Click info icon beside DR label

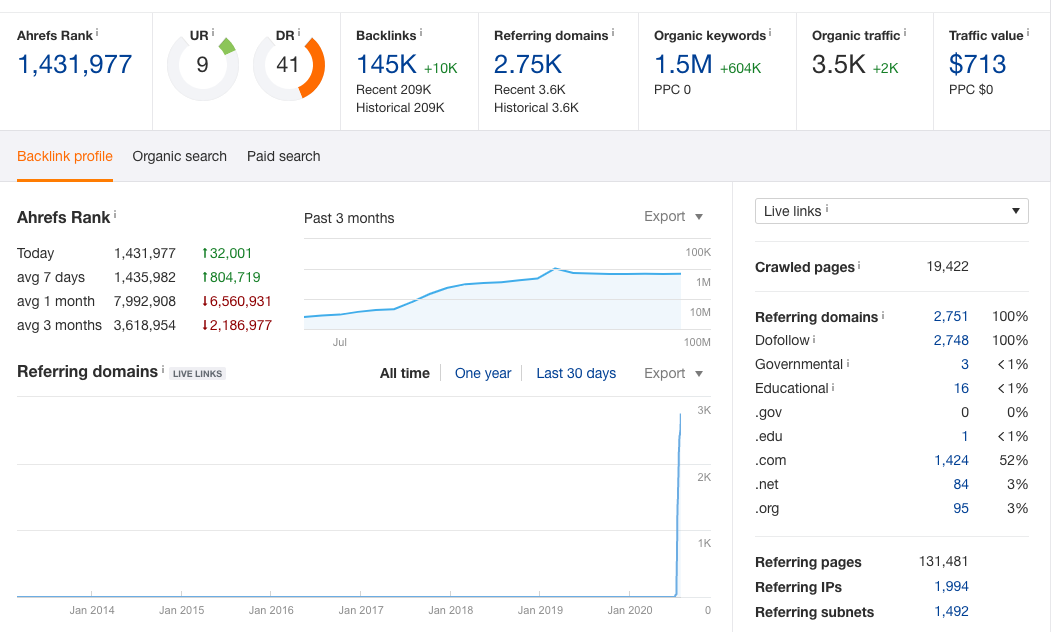pos(299,32)
